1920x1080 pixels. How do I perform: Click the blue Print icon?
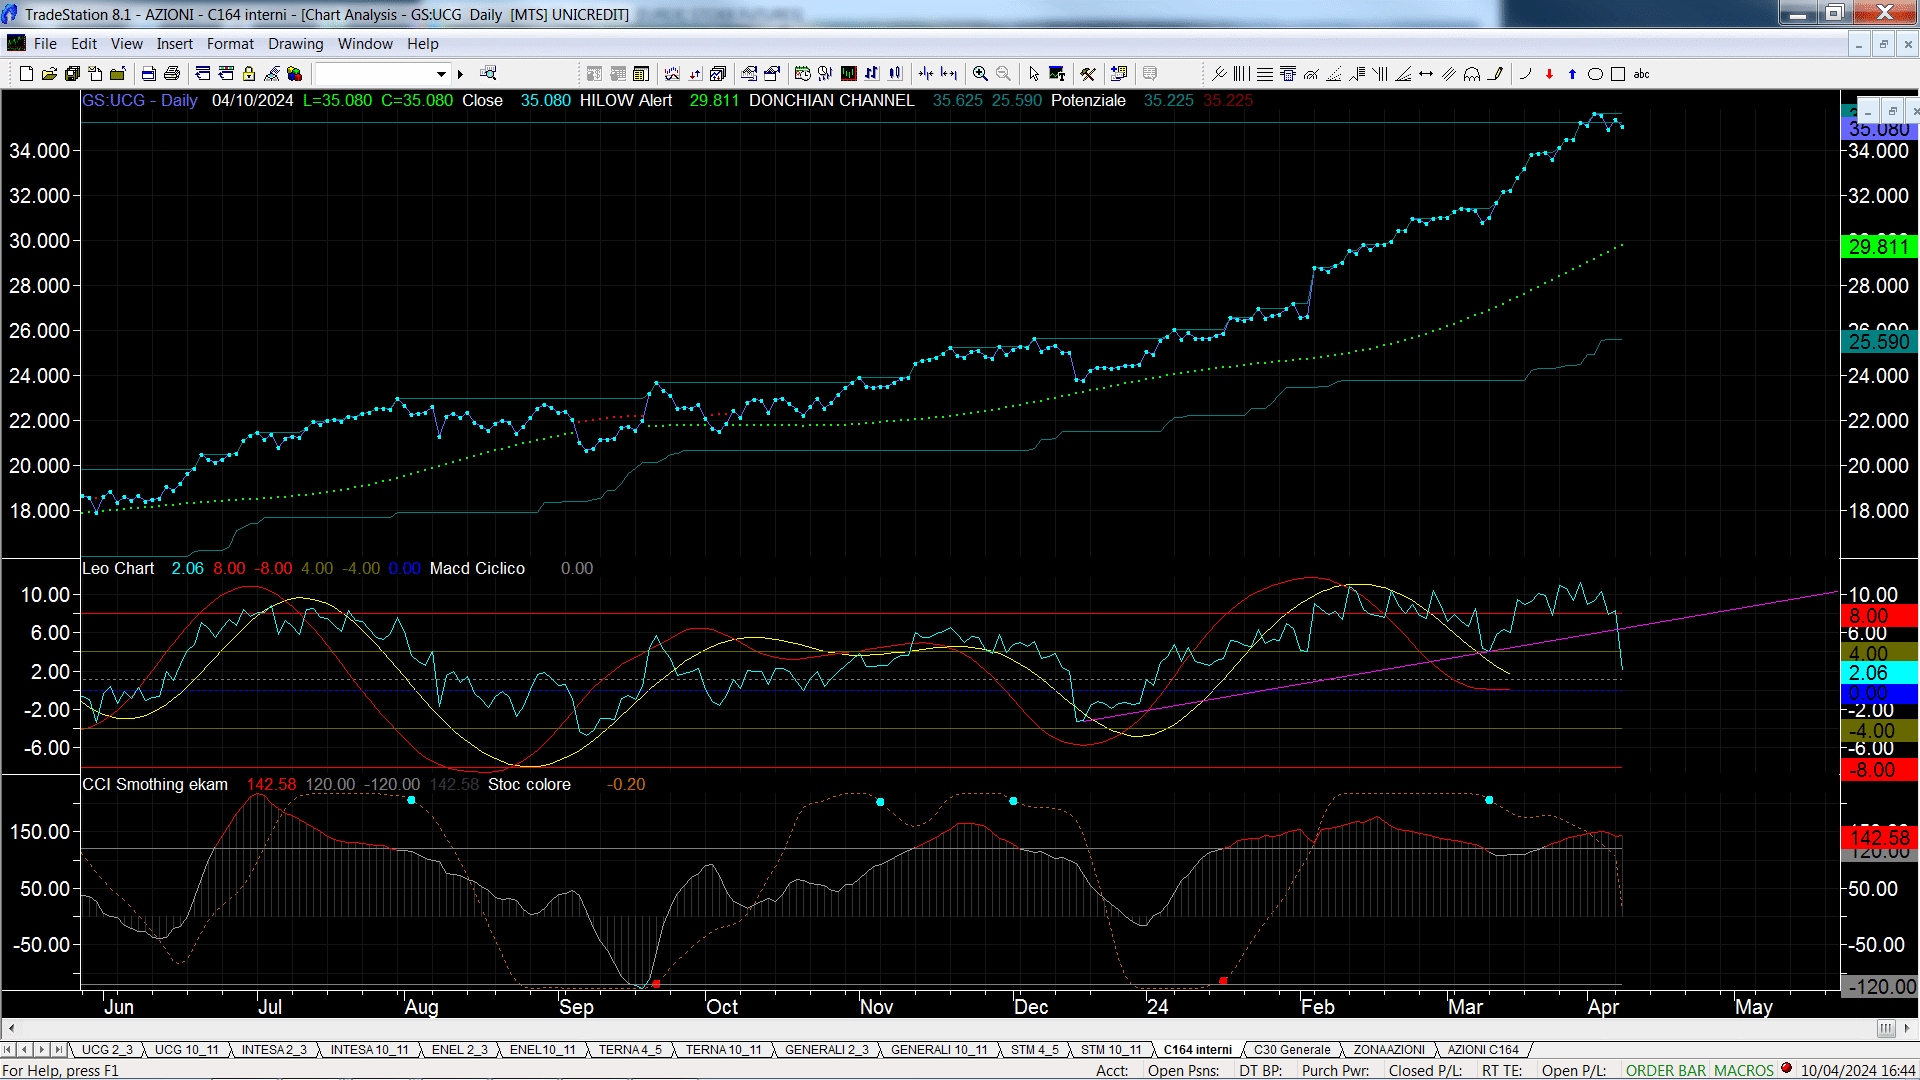[x=148, y=73]
